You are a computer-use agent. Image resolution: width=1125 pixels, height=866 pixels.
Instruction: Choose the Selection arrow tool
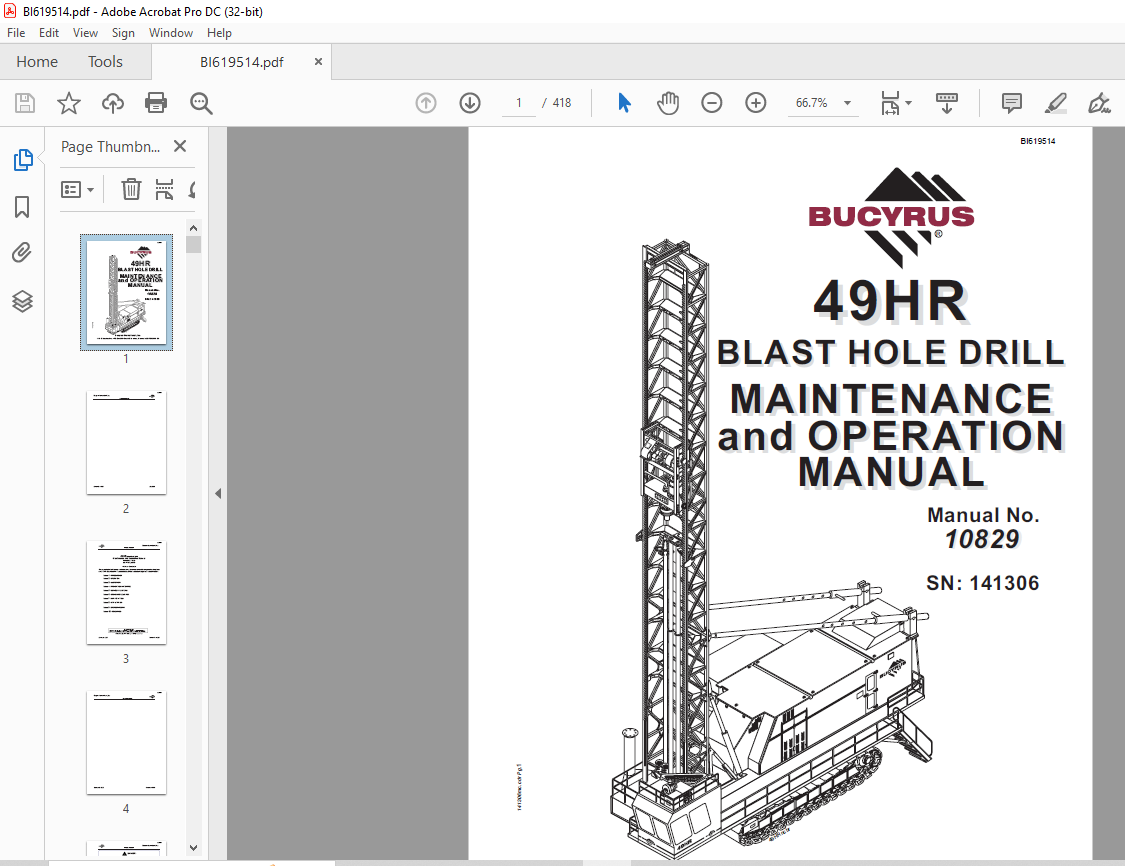pyautogui.click(x=624, y=103)
